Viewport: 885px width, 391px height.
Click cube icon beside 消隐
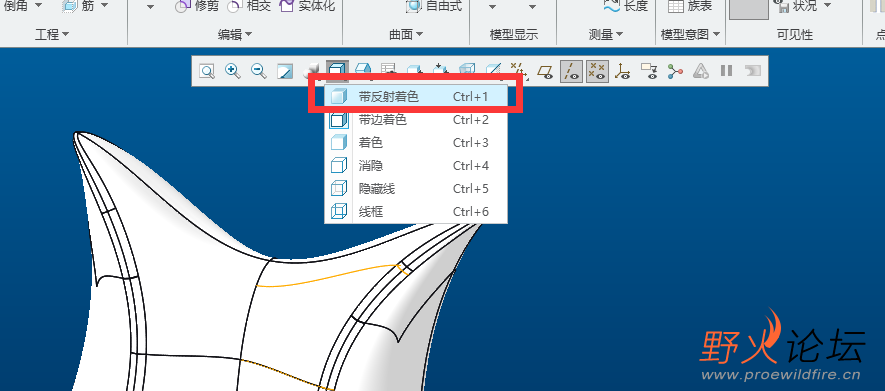[x=338, y=166]
